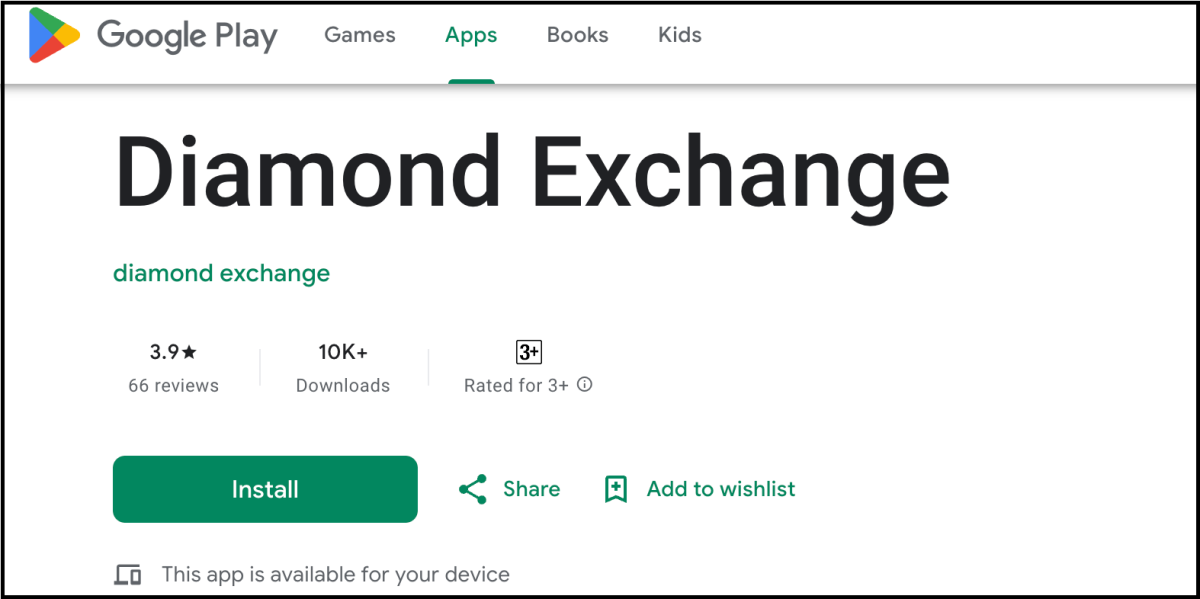Switch to the Games tab
The height and width of the screenshot is (599, 1200).
pos(359,34)
